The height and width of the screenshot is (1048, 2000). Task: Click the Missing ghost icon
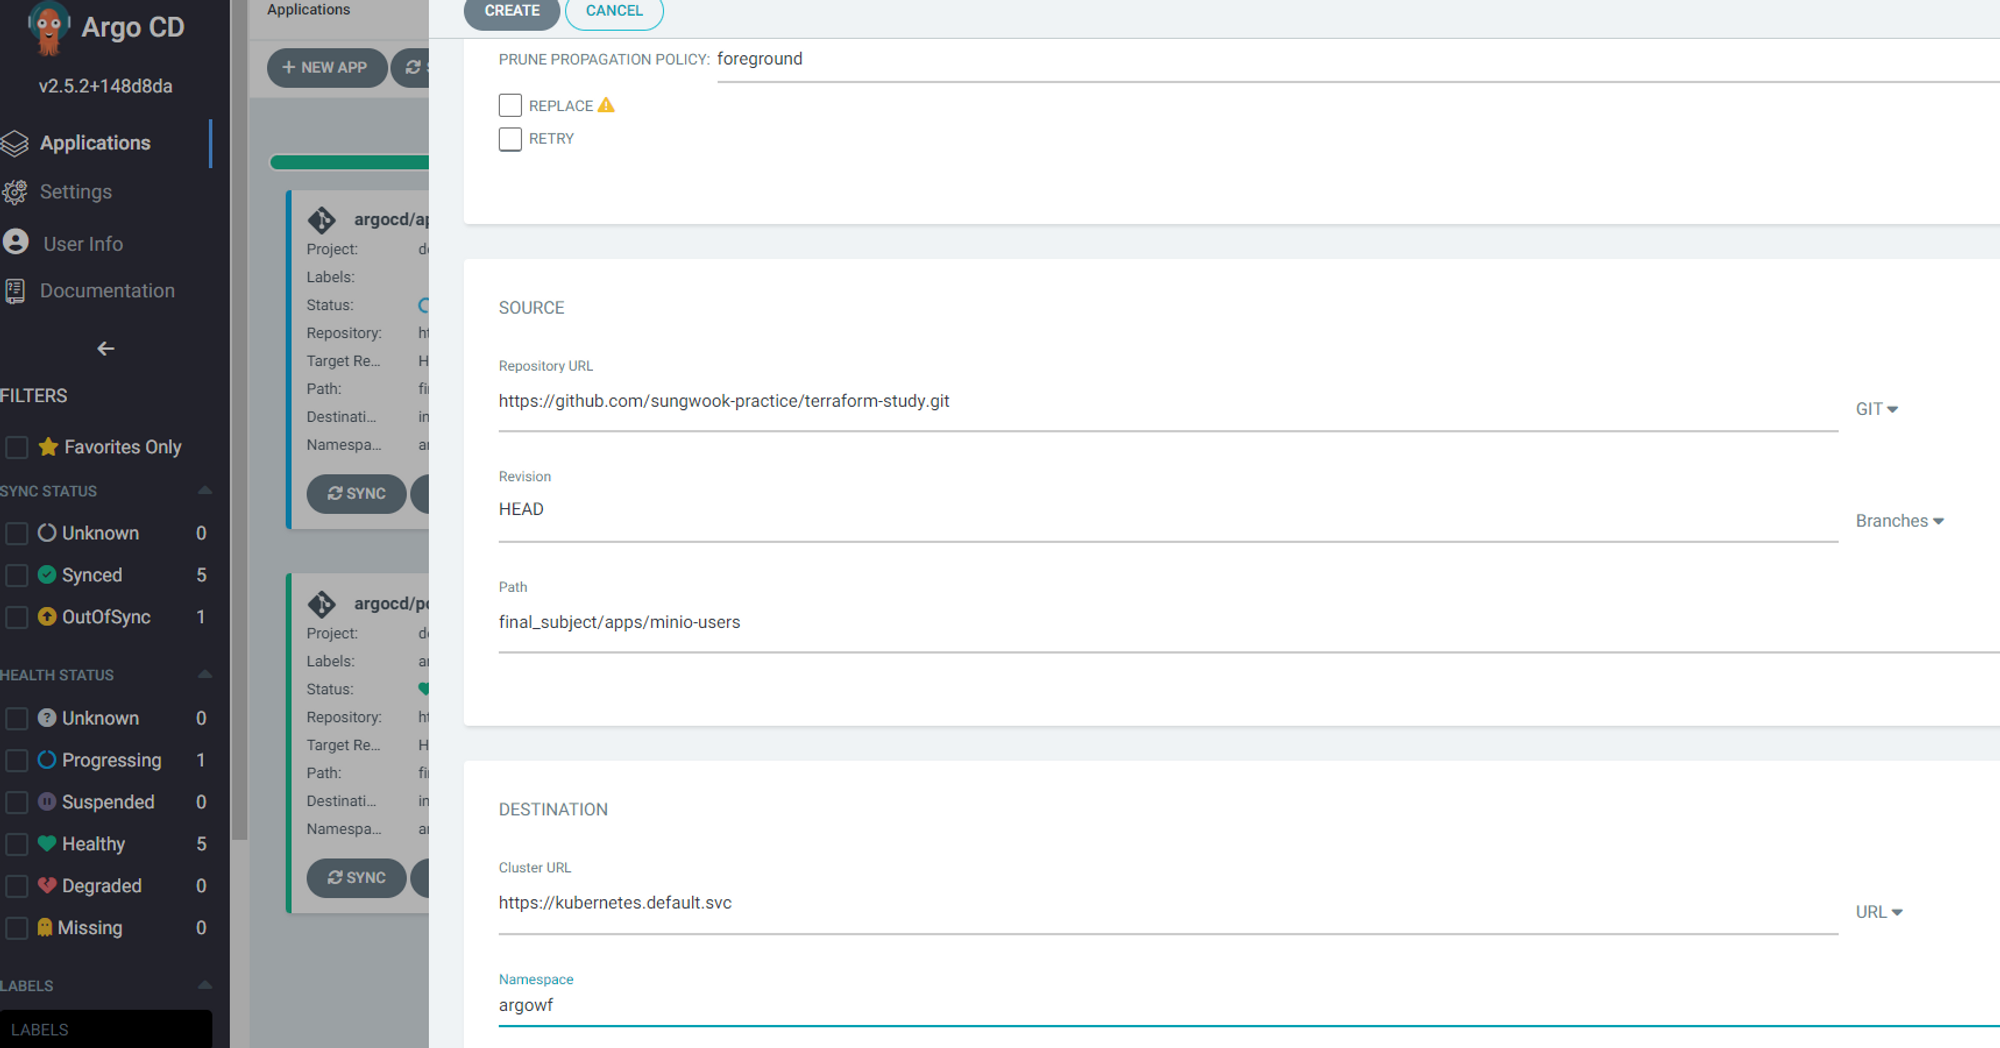[x=45, y=927]
